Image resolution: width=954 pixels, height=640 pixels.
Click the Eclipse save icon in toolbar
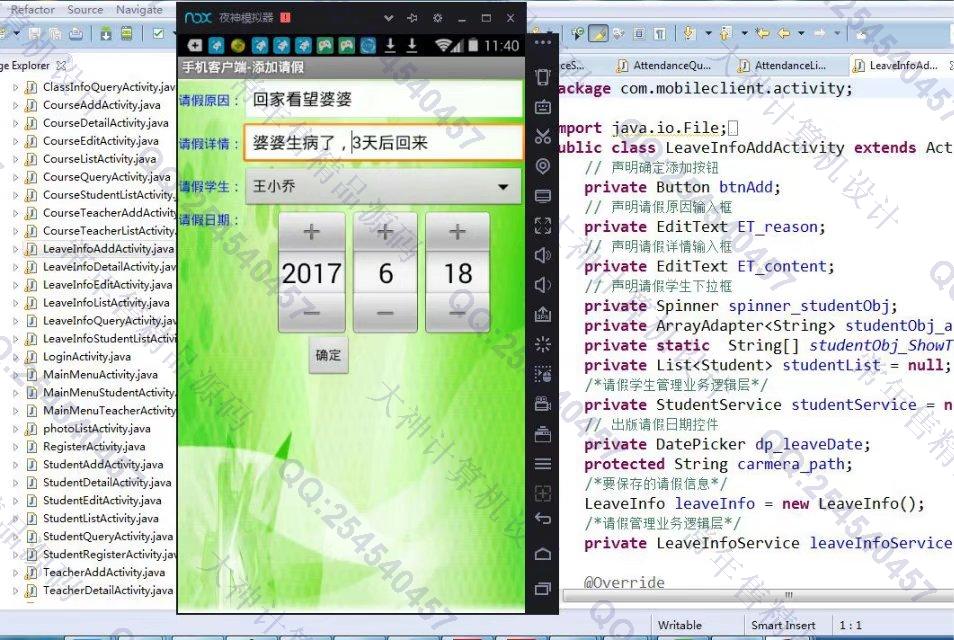[35, 33]
